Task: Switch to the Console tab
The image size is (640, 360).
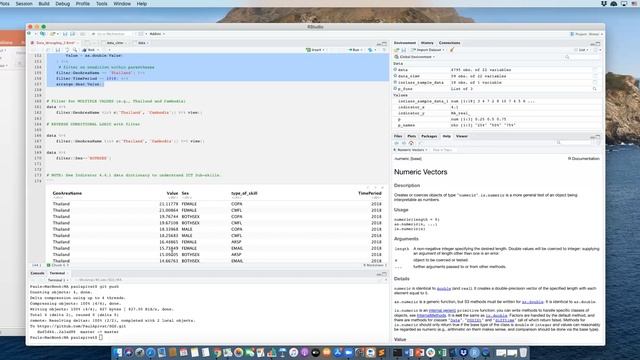Action: click(x=37, y=273)
